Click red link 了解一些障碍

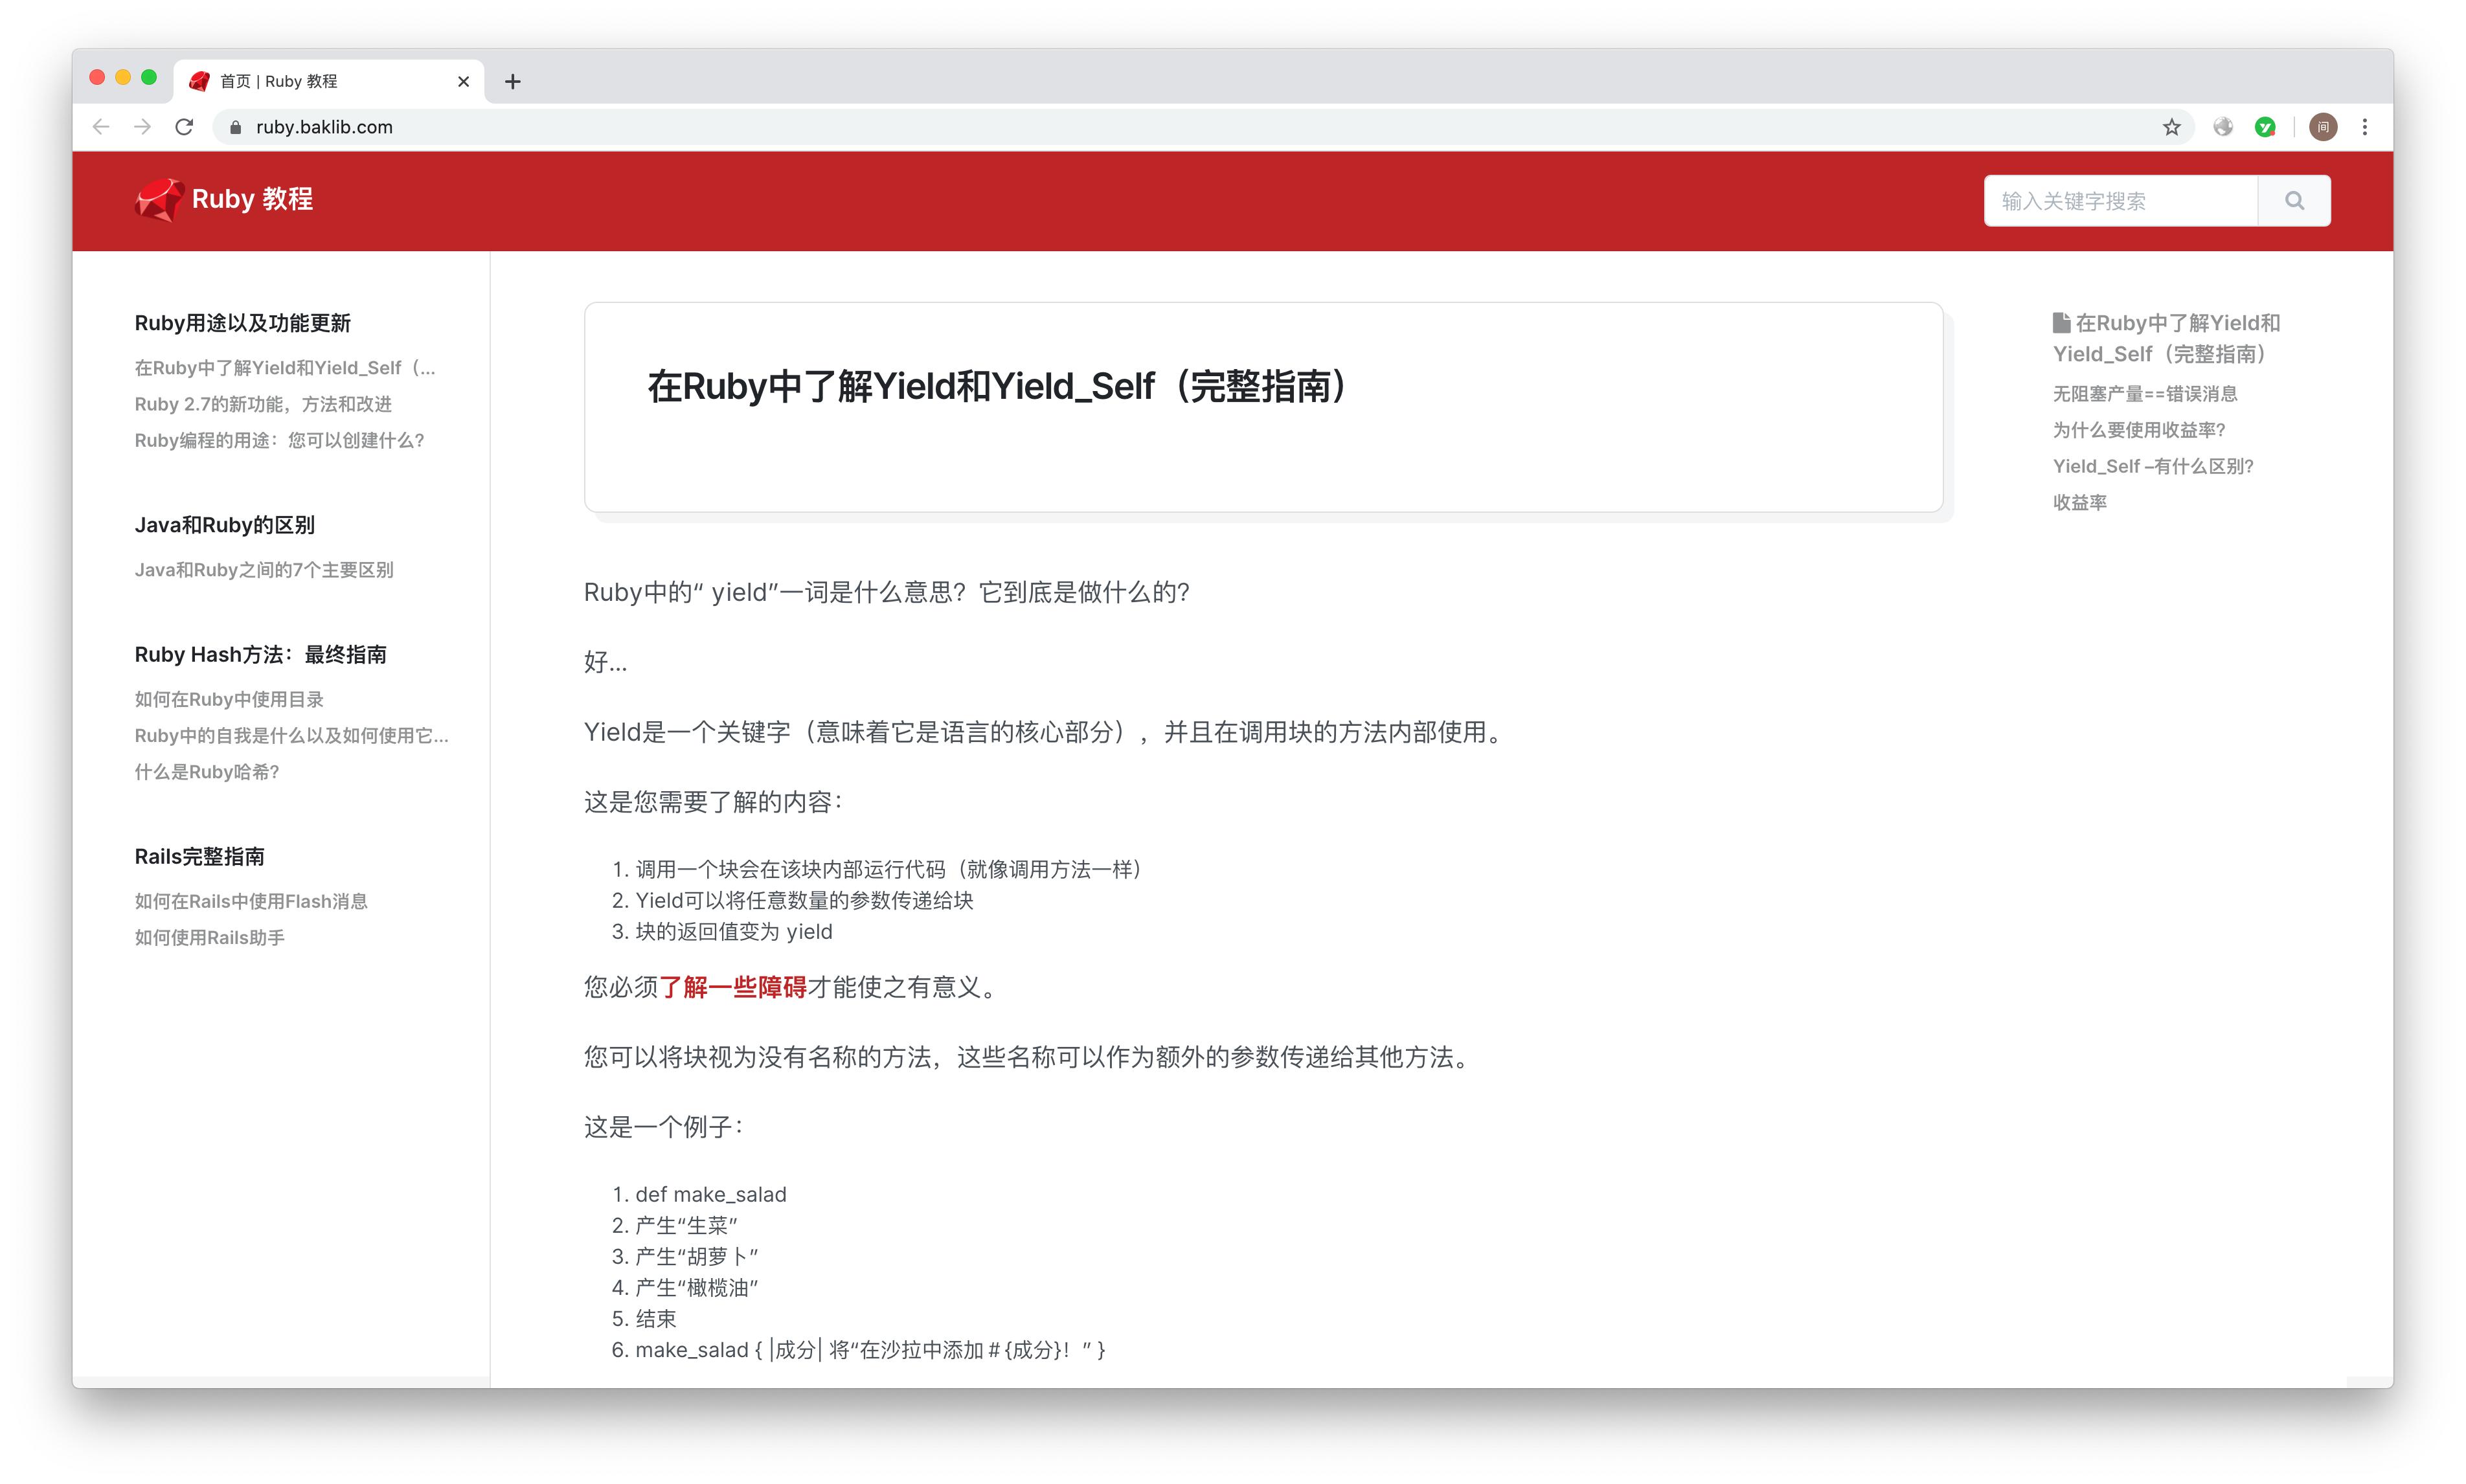tap(732, 987)
